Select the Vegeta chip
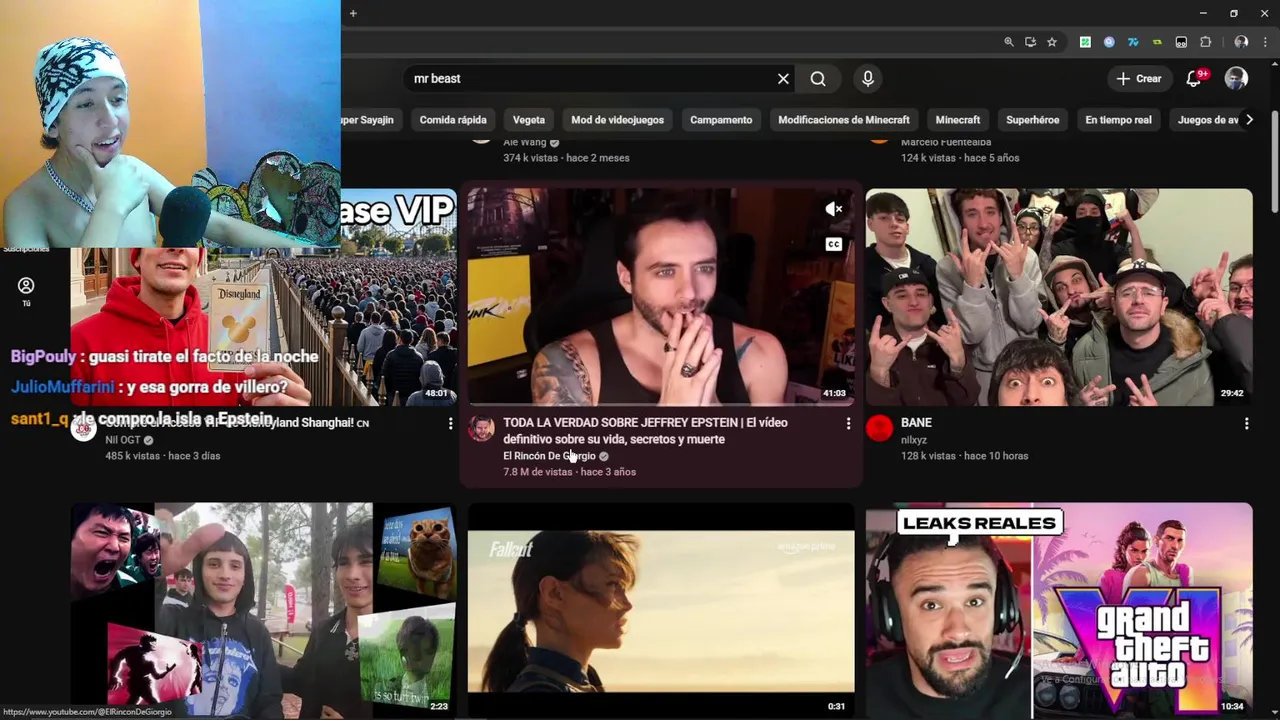The image size is (1280, 720). [529, 120]
